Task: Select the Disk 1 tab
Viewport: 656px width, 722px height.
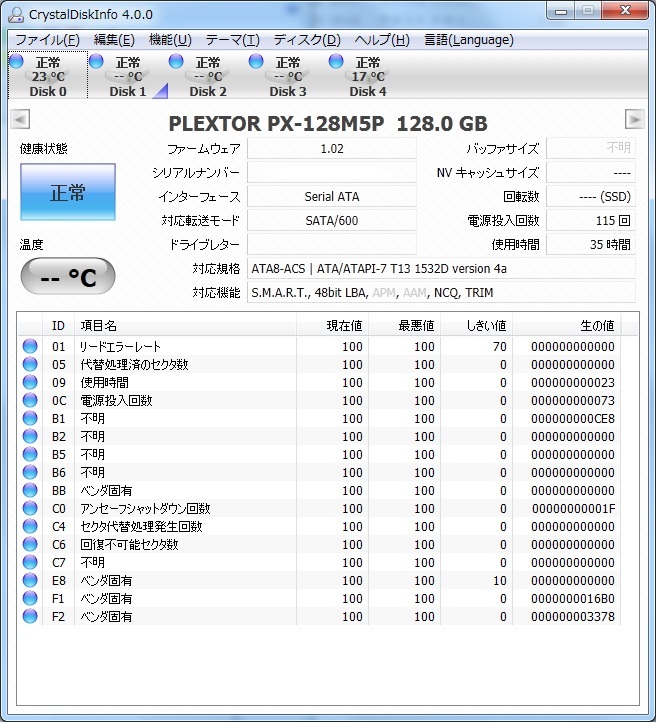Action: [x=128, y=76]
